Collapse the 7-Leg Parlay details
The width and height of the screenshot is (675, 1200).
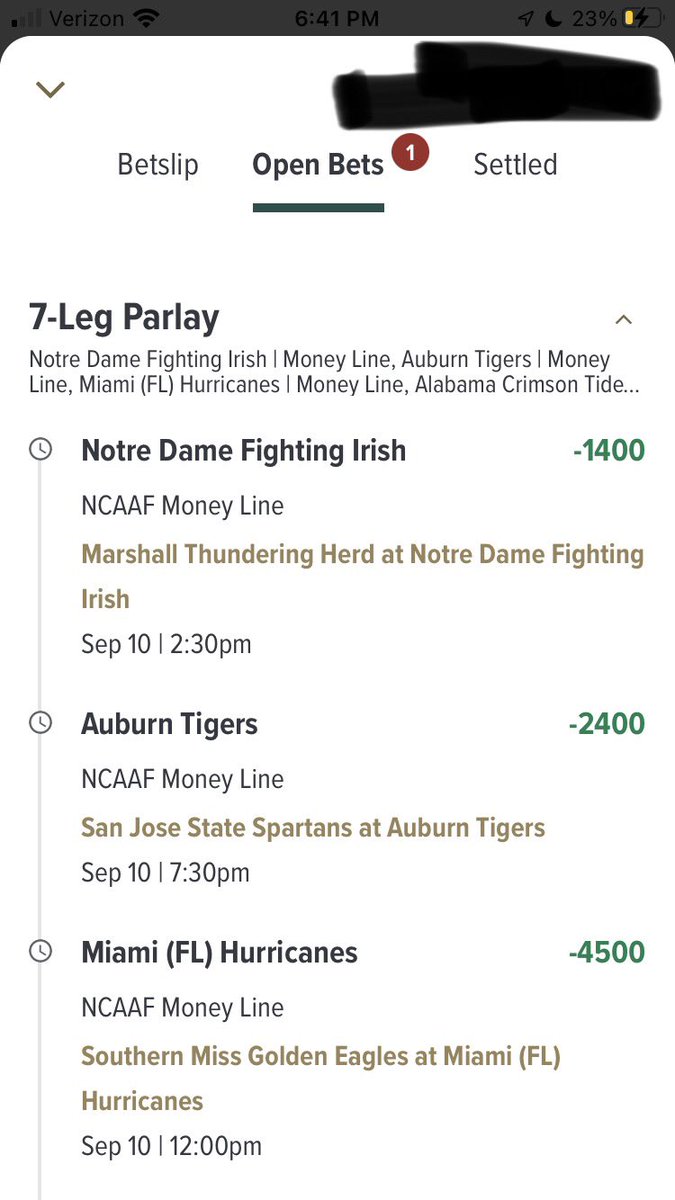623,320
